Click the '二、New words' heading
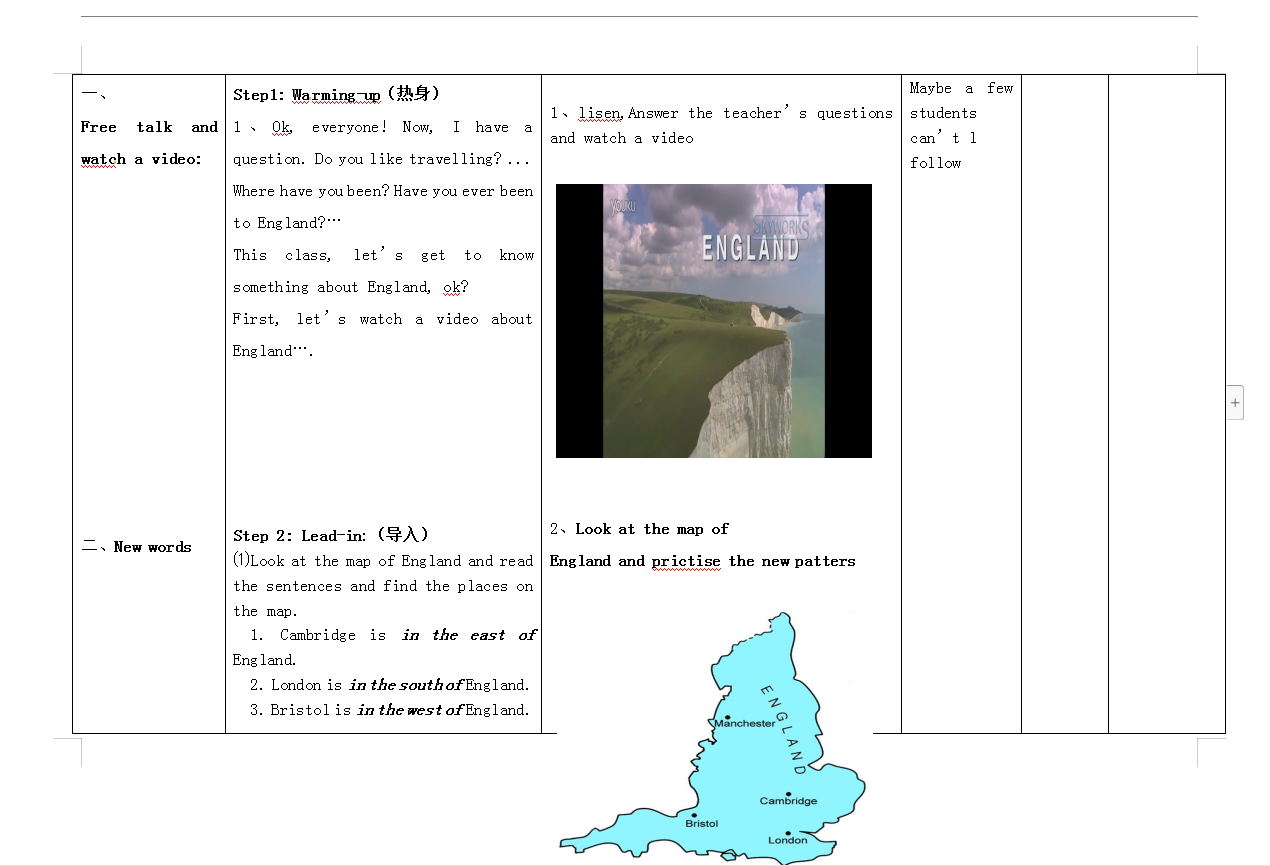The width and height of the screenshot is (1270, 866). coord(137,547)
